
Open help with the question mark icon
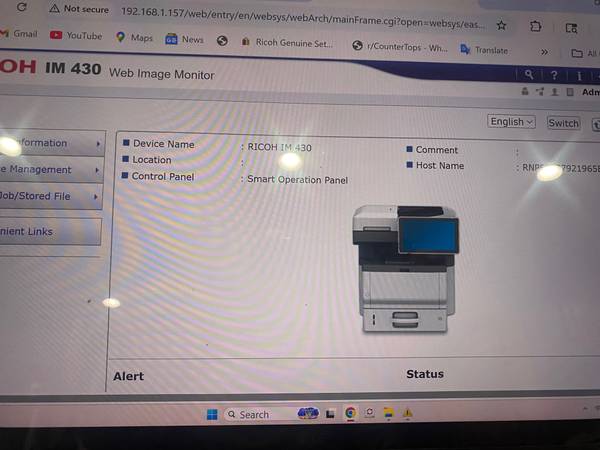pos(554,75)
